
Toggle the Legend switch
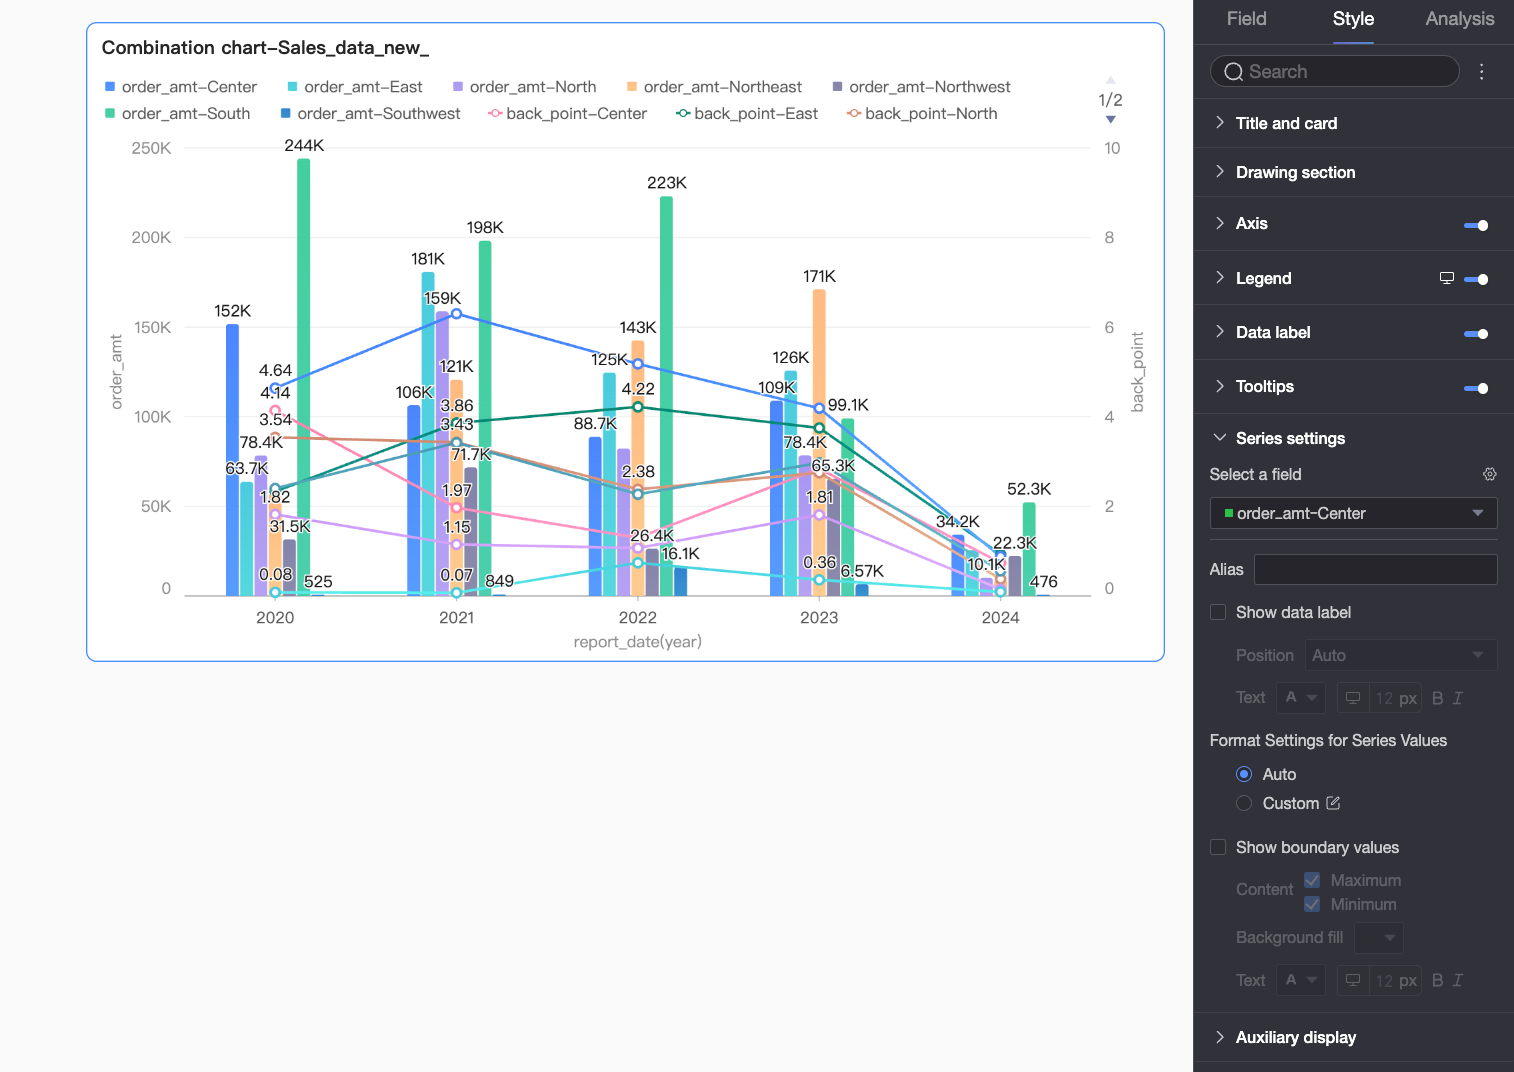(1476, 279)
